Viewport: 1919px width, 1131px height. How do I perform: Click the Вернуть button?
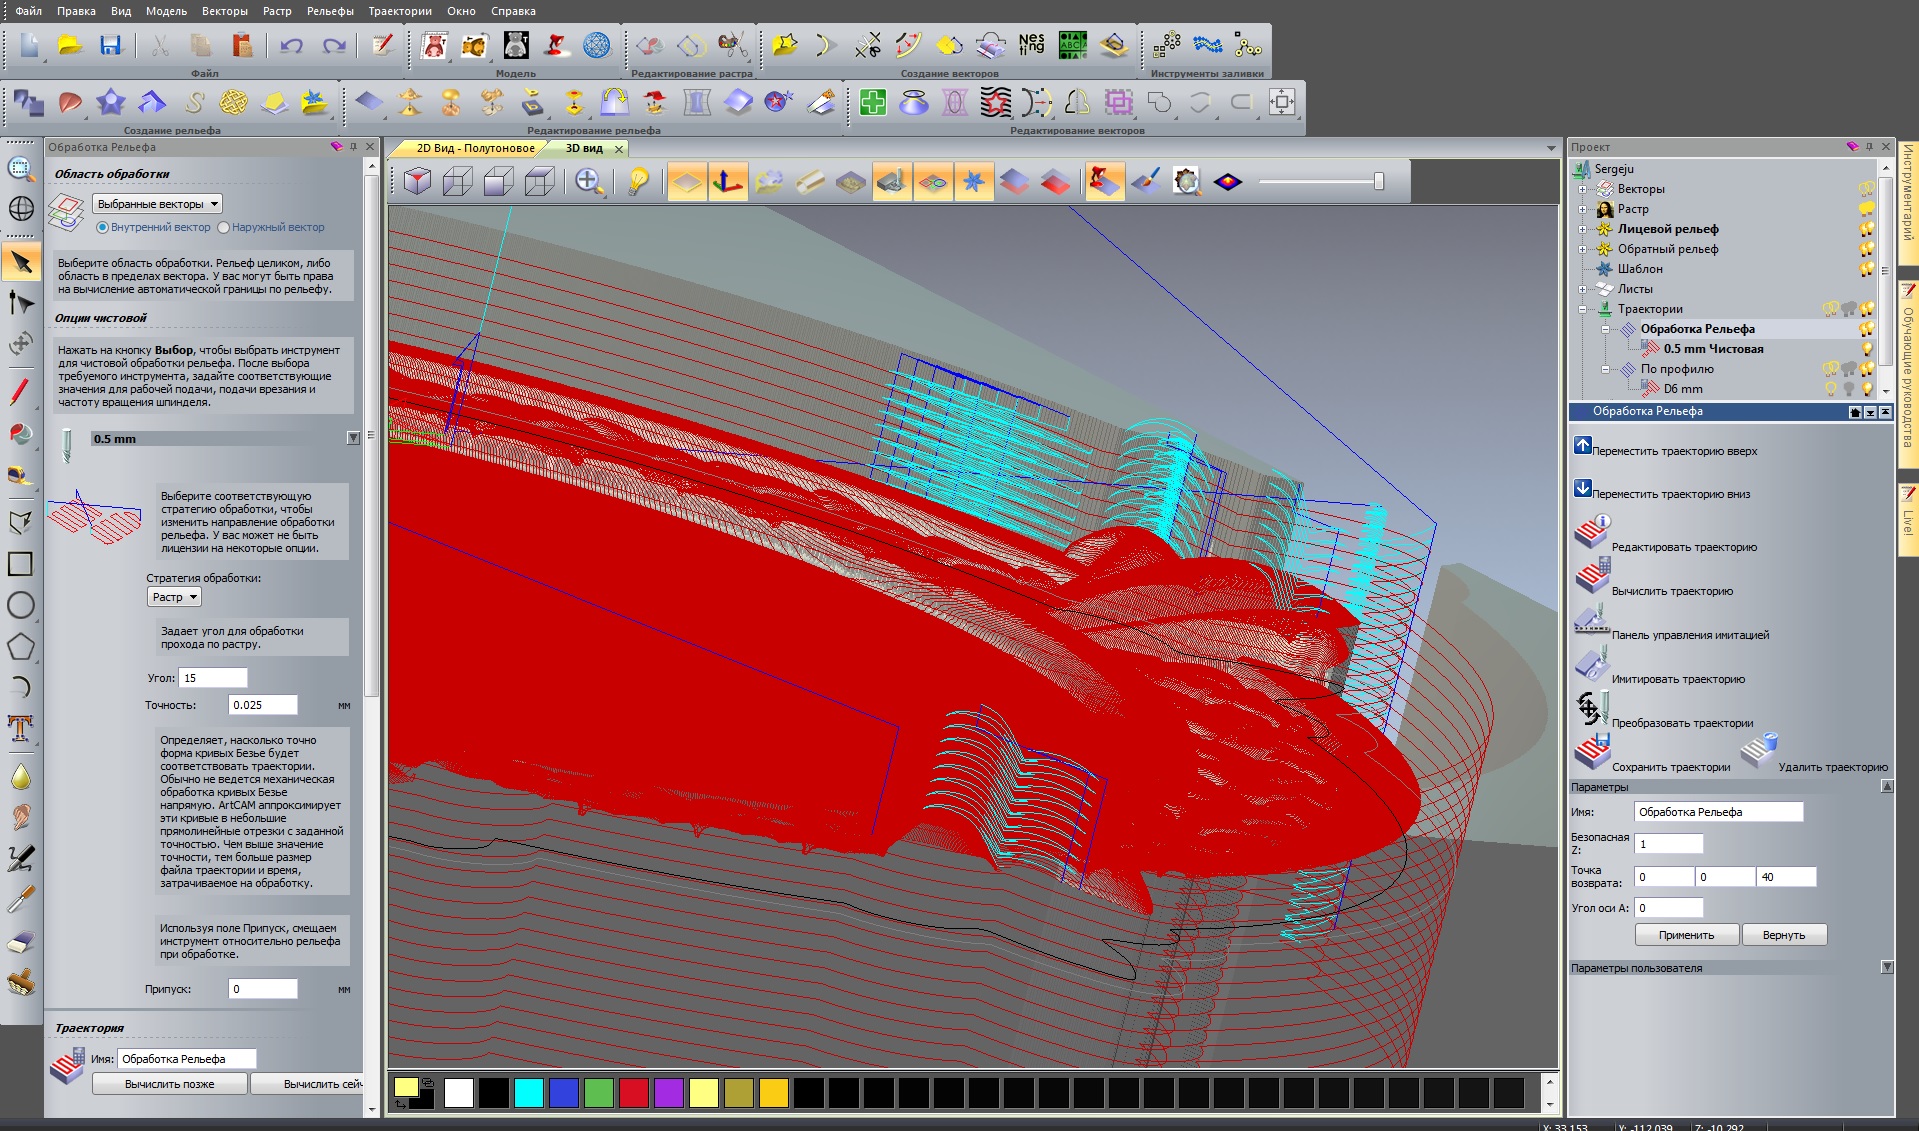coord(1784,935)
